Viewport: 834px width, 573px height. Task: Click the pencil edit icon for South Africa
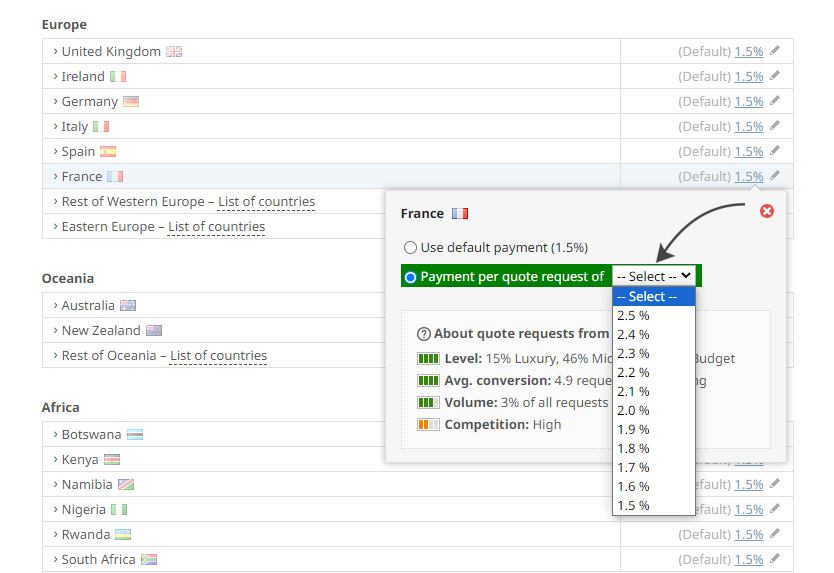775,559
